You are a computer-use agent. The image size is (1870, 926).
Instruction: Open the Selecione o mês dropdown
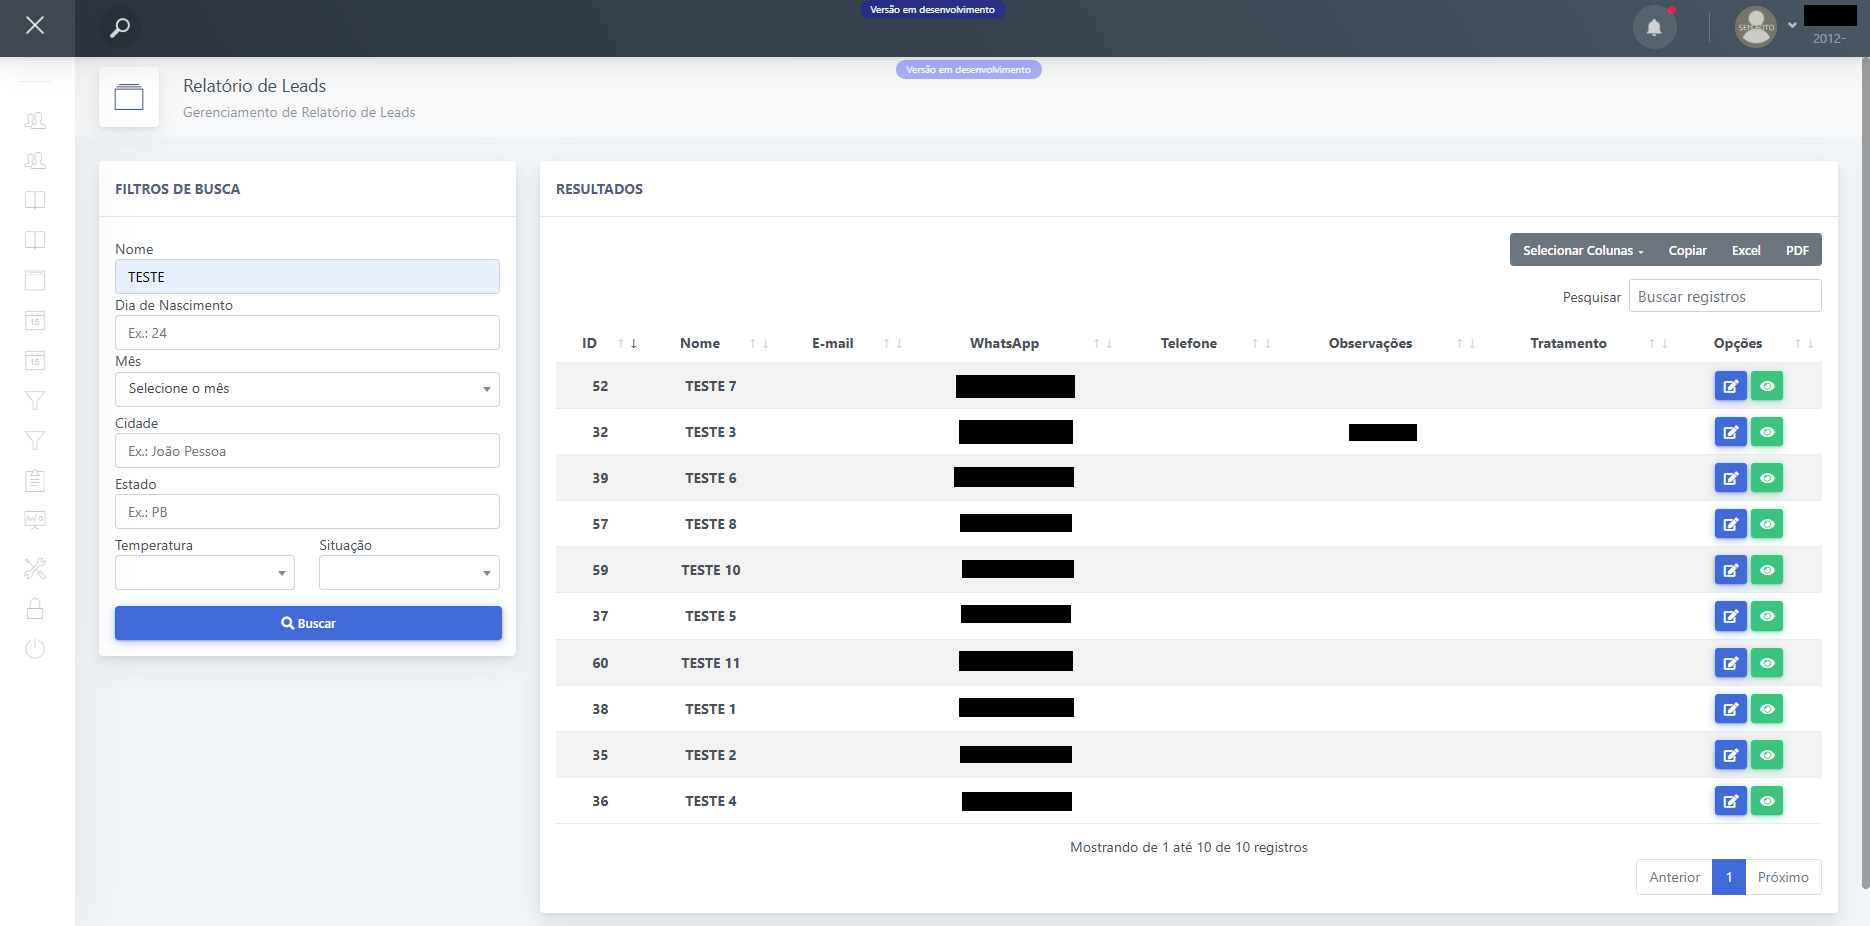[307, 389]
